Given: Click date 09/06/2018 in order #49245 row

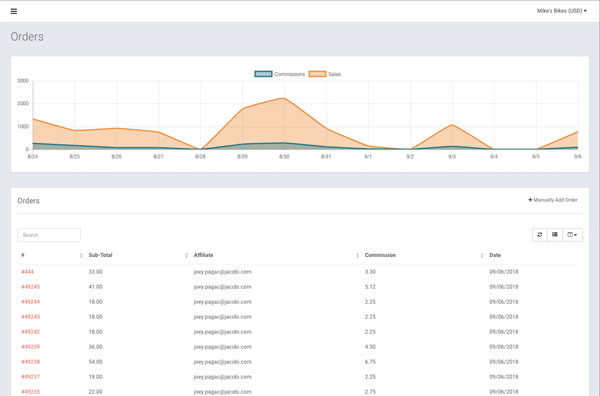Looking at the screenshot, I should (x=504, y=287).
